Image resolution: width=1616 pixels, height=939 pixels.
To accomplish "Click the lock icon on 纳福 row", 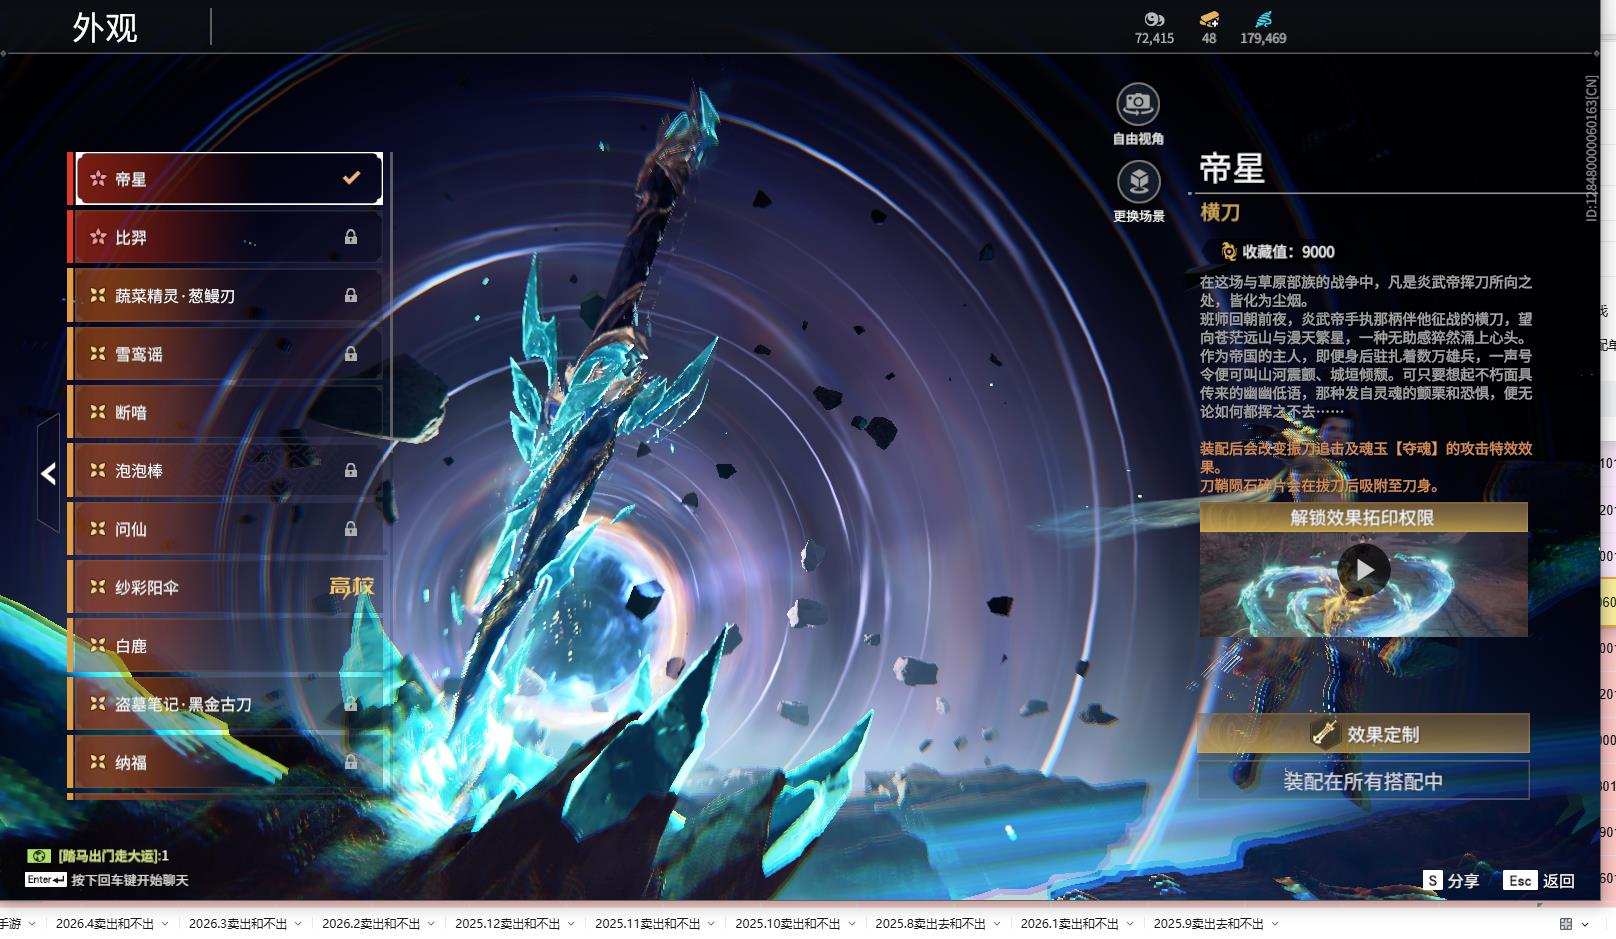I will (x=351, y=762).
